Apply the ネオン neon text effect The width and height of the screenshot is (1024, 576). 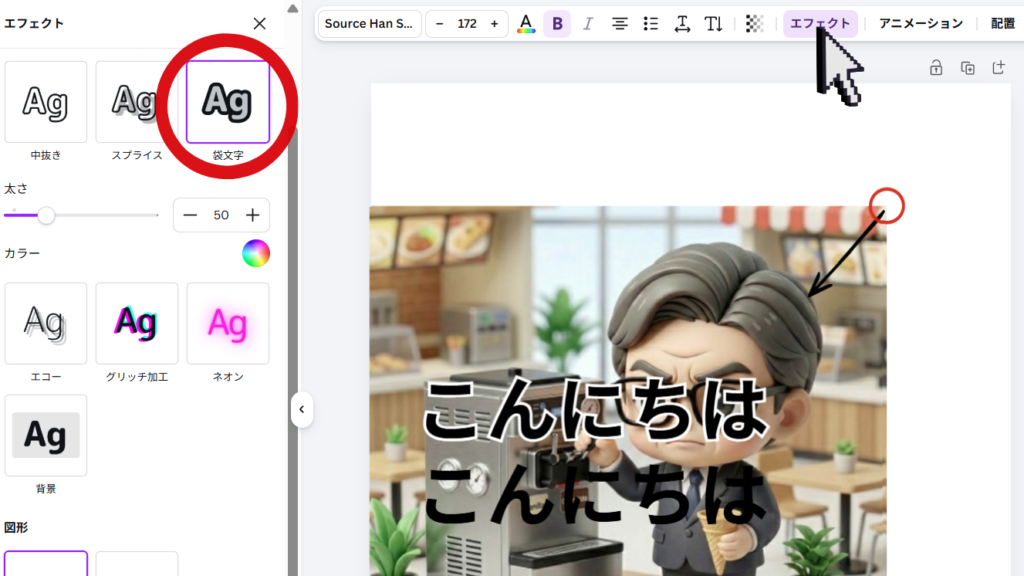[227, 323]
